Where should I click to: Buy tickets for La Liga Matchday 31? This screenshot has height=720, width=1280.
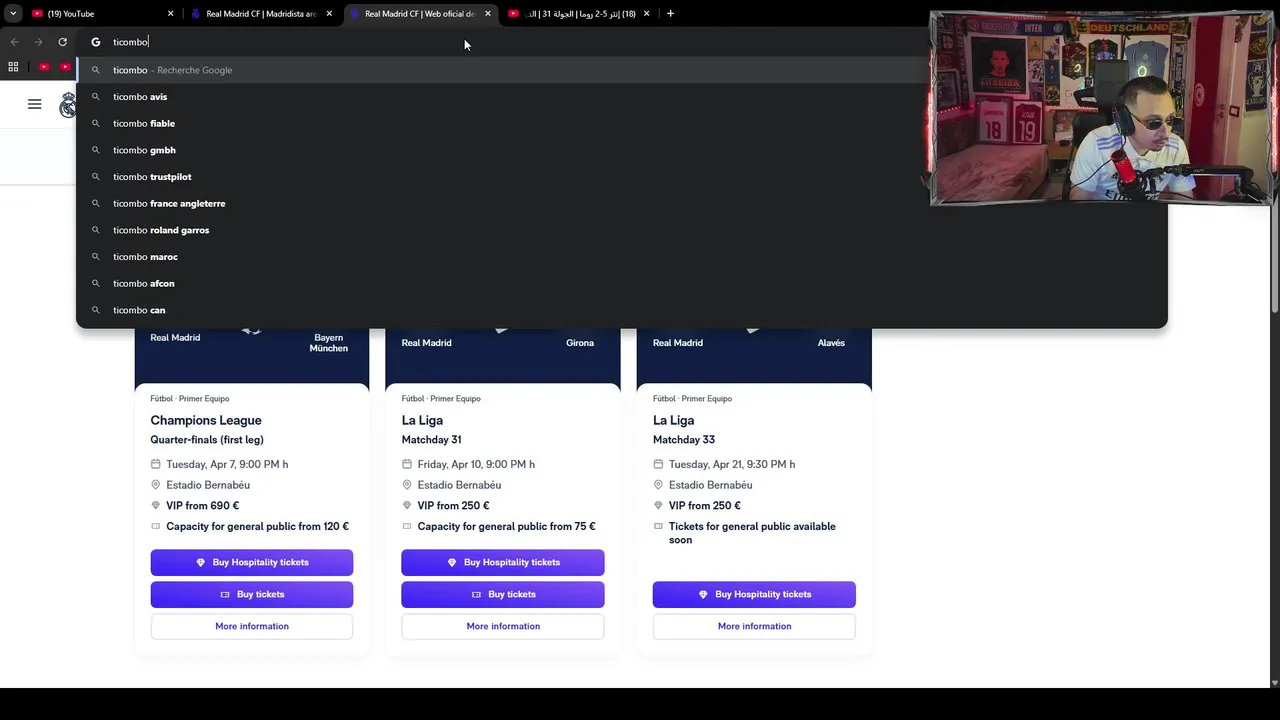503,594
